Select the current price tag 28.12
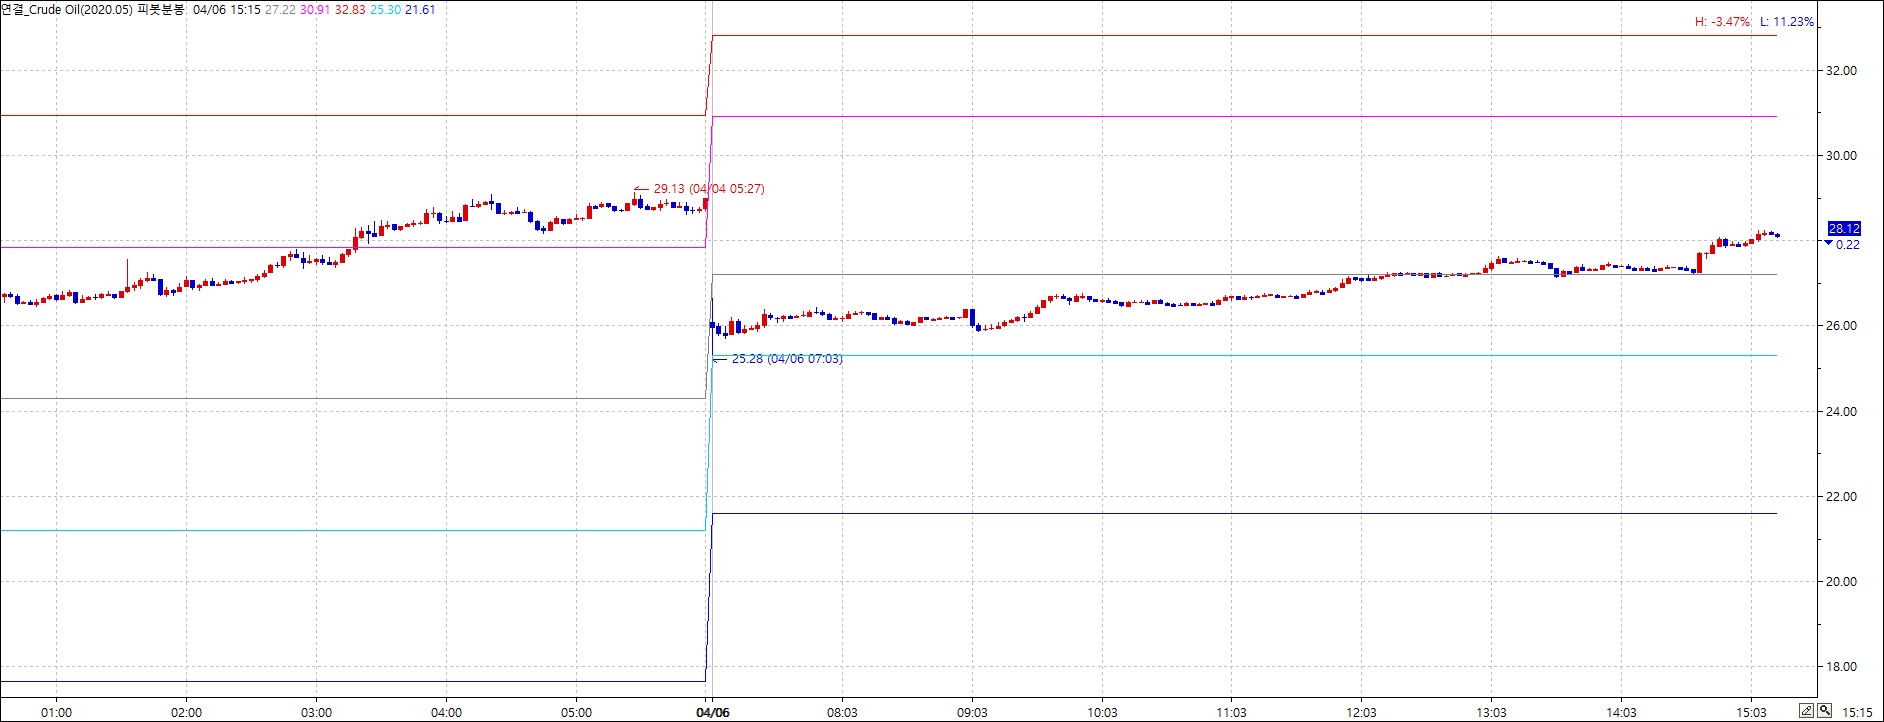The height and width of the screenshot is (722, 1884). (x=1843, y=229)
